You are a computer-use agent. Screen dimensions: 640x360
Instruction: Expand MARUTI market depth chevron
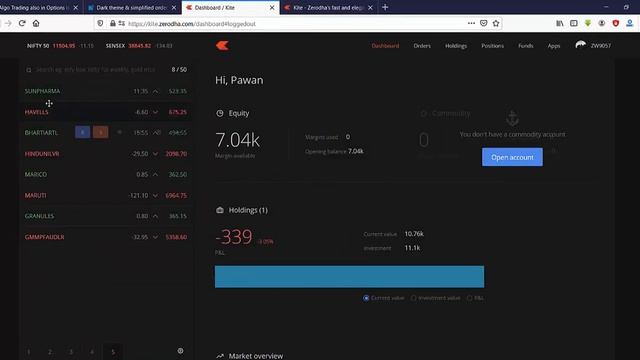[x=156, y=196]
